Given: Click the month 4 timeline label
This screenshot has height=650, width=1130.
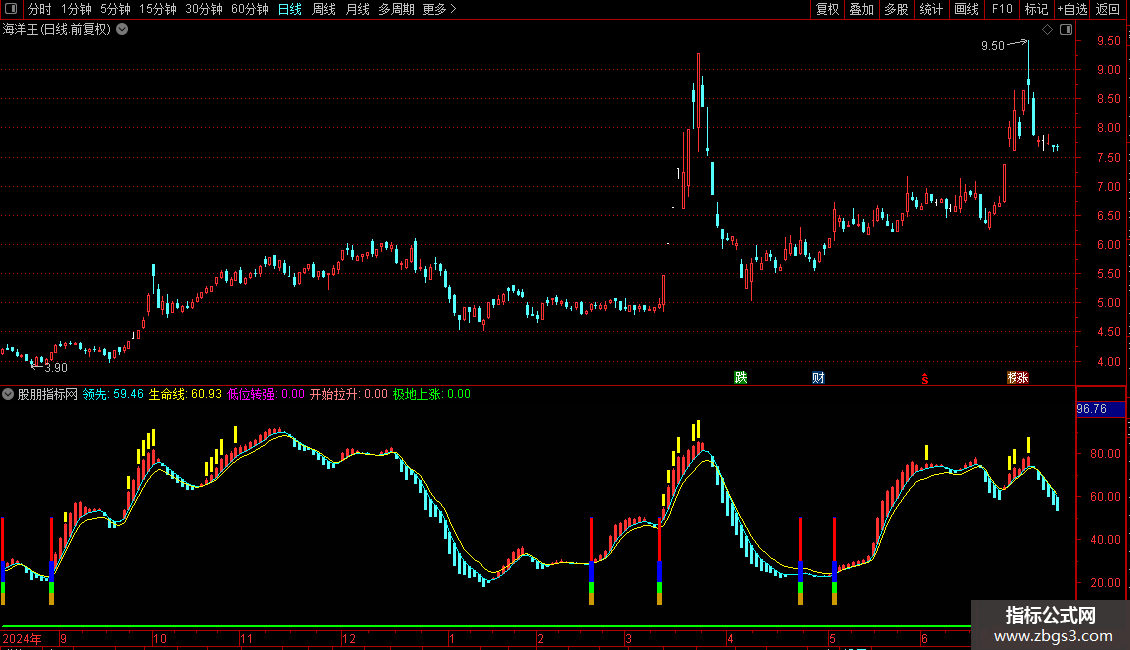Looking at the screenshot, I should tap(730, 638).
